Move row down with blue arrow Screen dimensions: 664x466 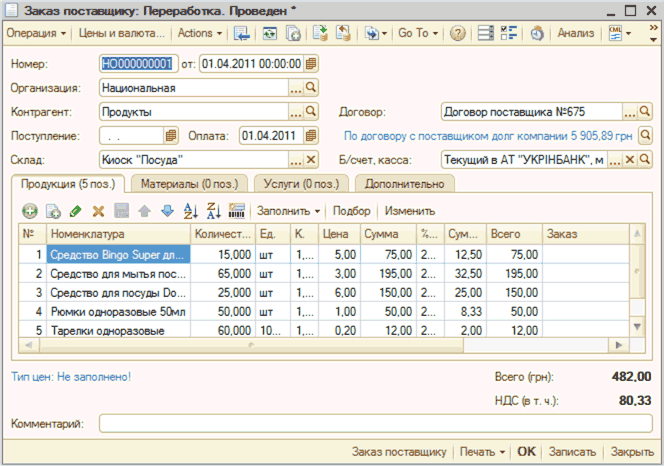click(167, 211)
